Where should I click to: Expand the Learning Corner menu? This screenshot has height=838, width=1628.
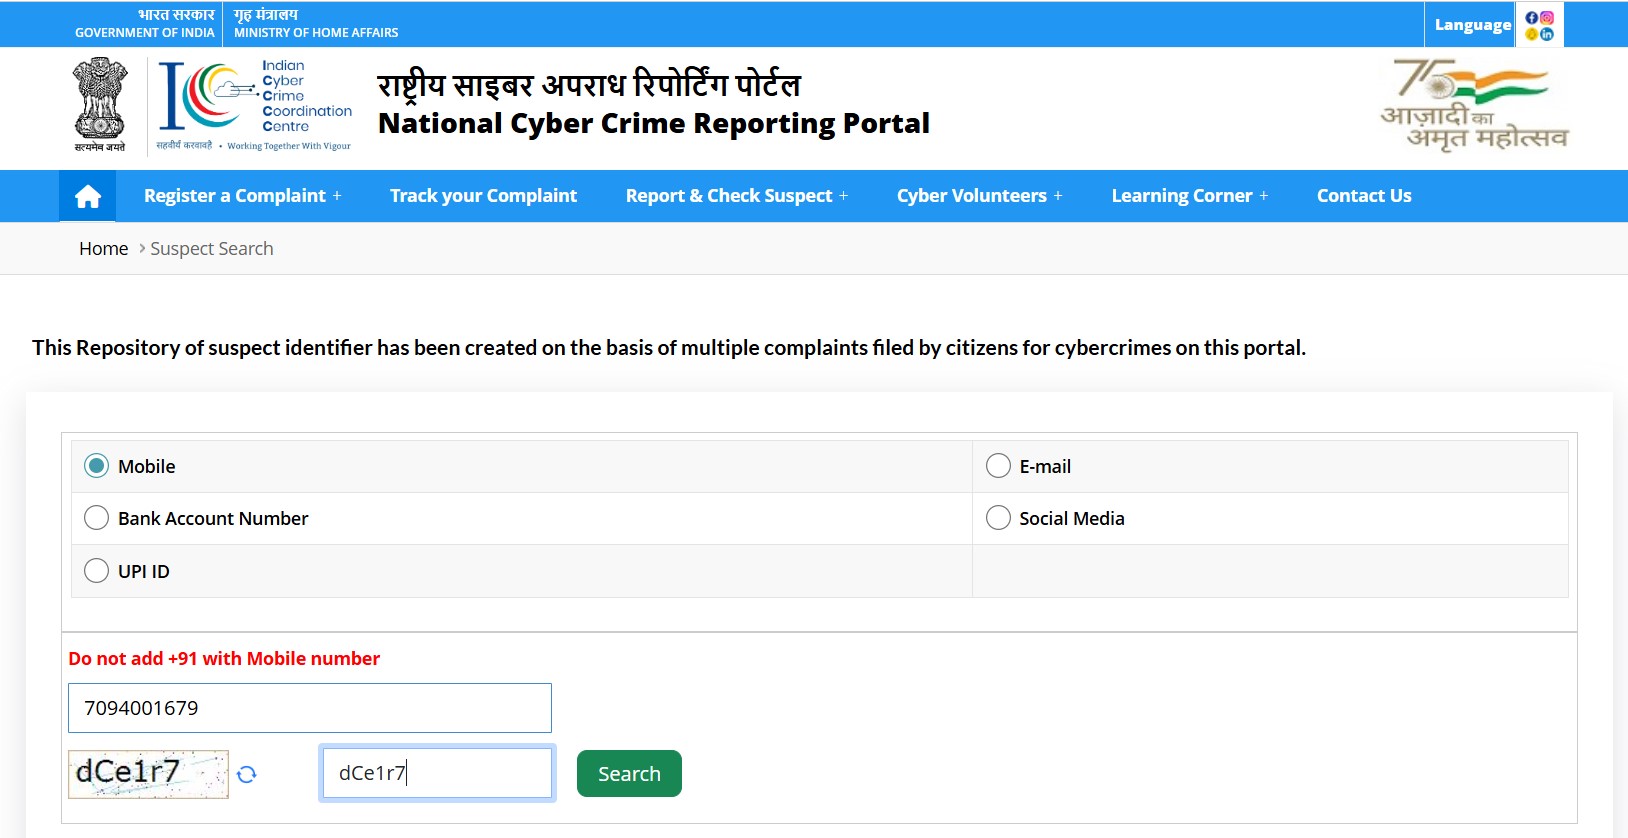click(x=1190, y=196)
